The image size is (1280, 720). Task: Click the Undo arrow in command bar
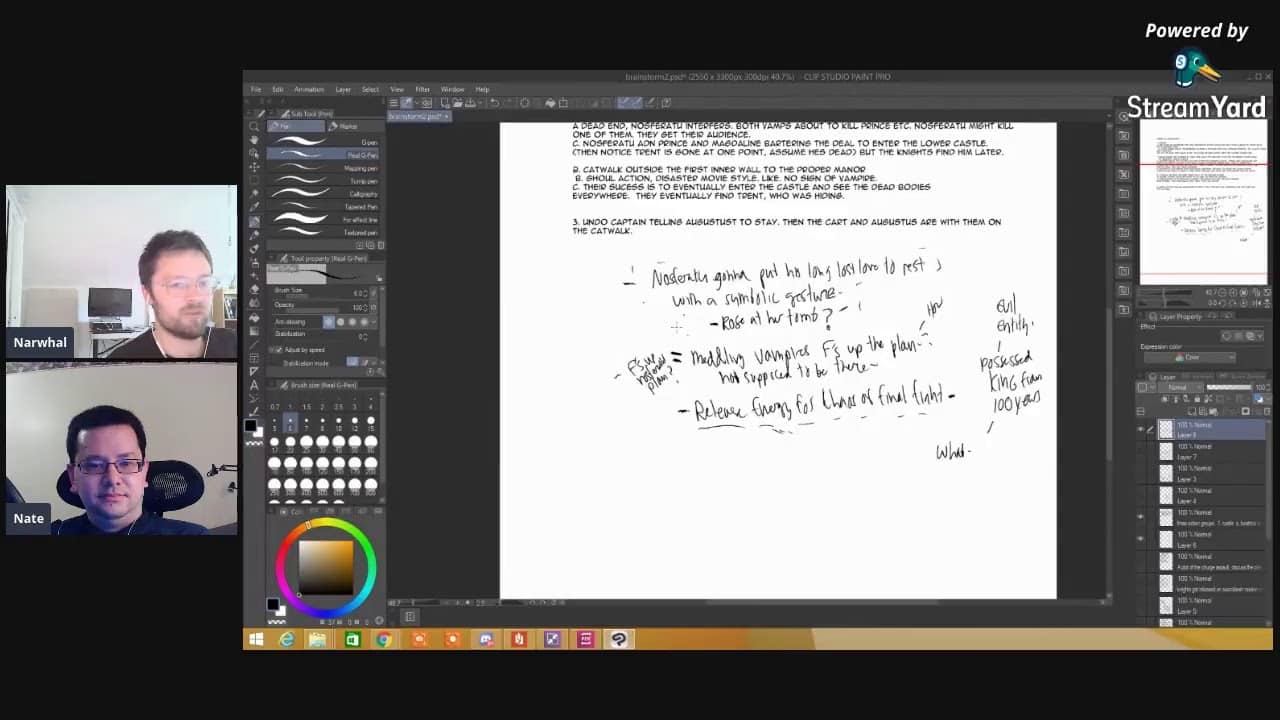coord(494,103)
